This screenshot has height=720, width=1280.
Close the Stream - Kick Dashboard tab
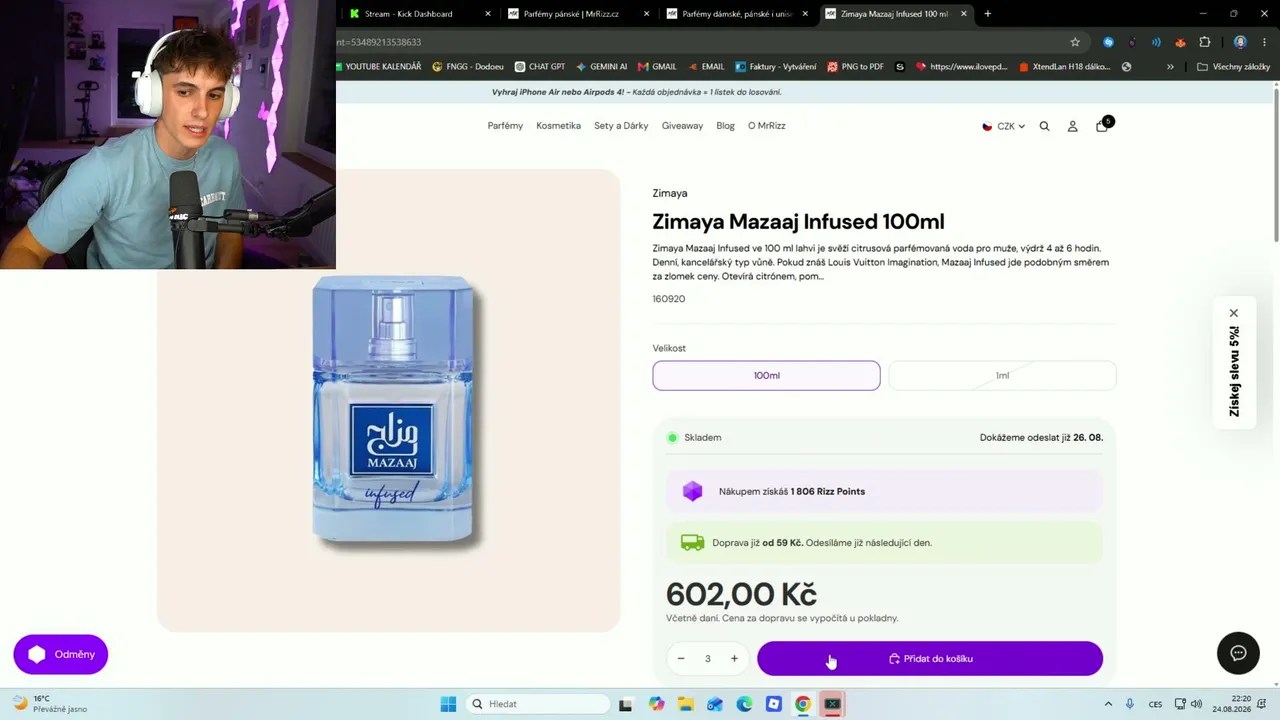pyautogui.click(x=488, y=14)
